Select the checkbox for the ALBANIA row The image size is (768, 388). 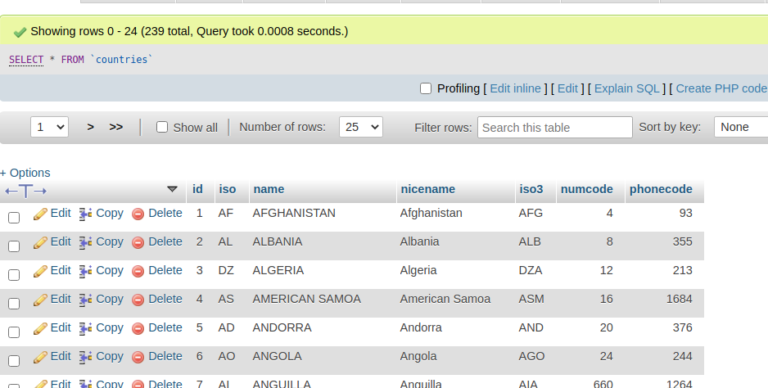14,246
